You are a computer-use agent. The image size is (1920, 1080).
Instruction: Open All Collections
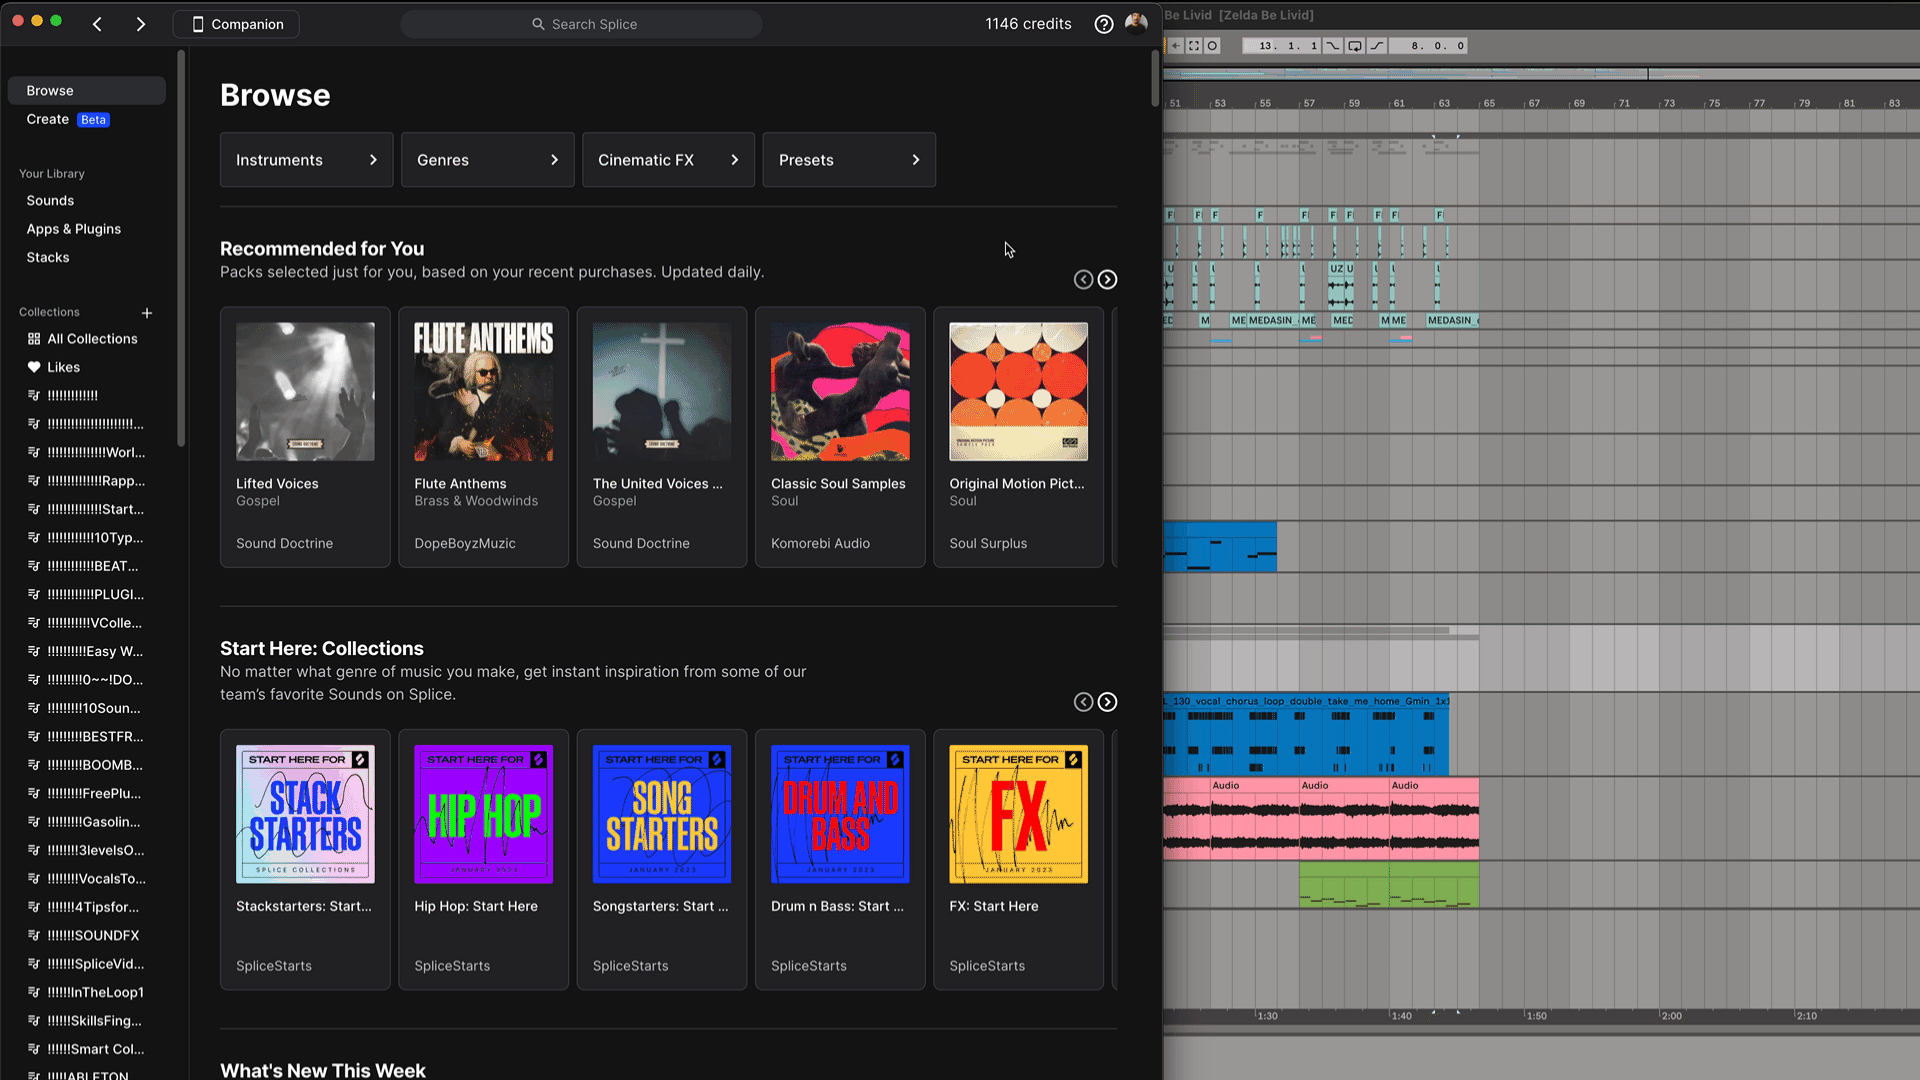tap(83, 339)
